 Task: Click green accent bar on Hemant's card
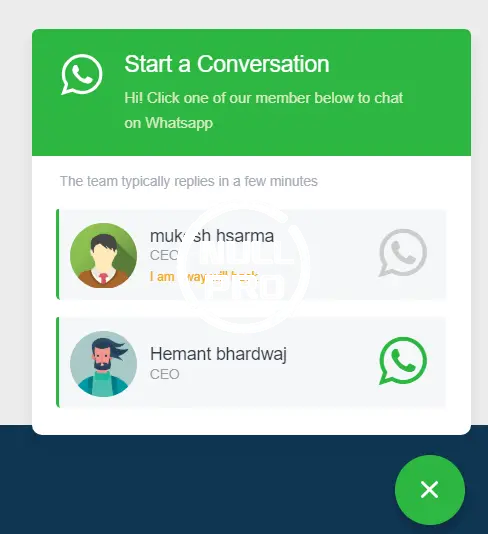(x=58, y=362)
